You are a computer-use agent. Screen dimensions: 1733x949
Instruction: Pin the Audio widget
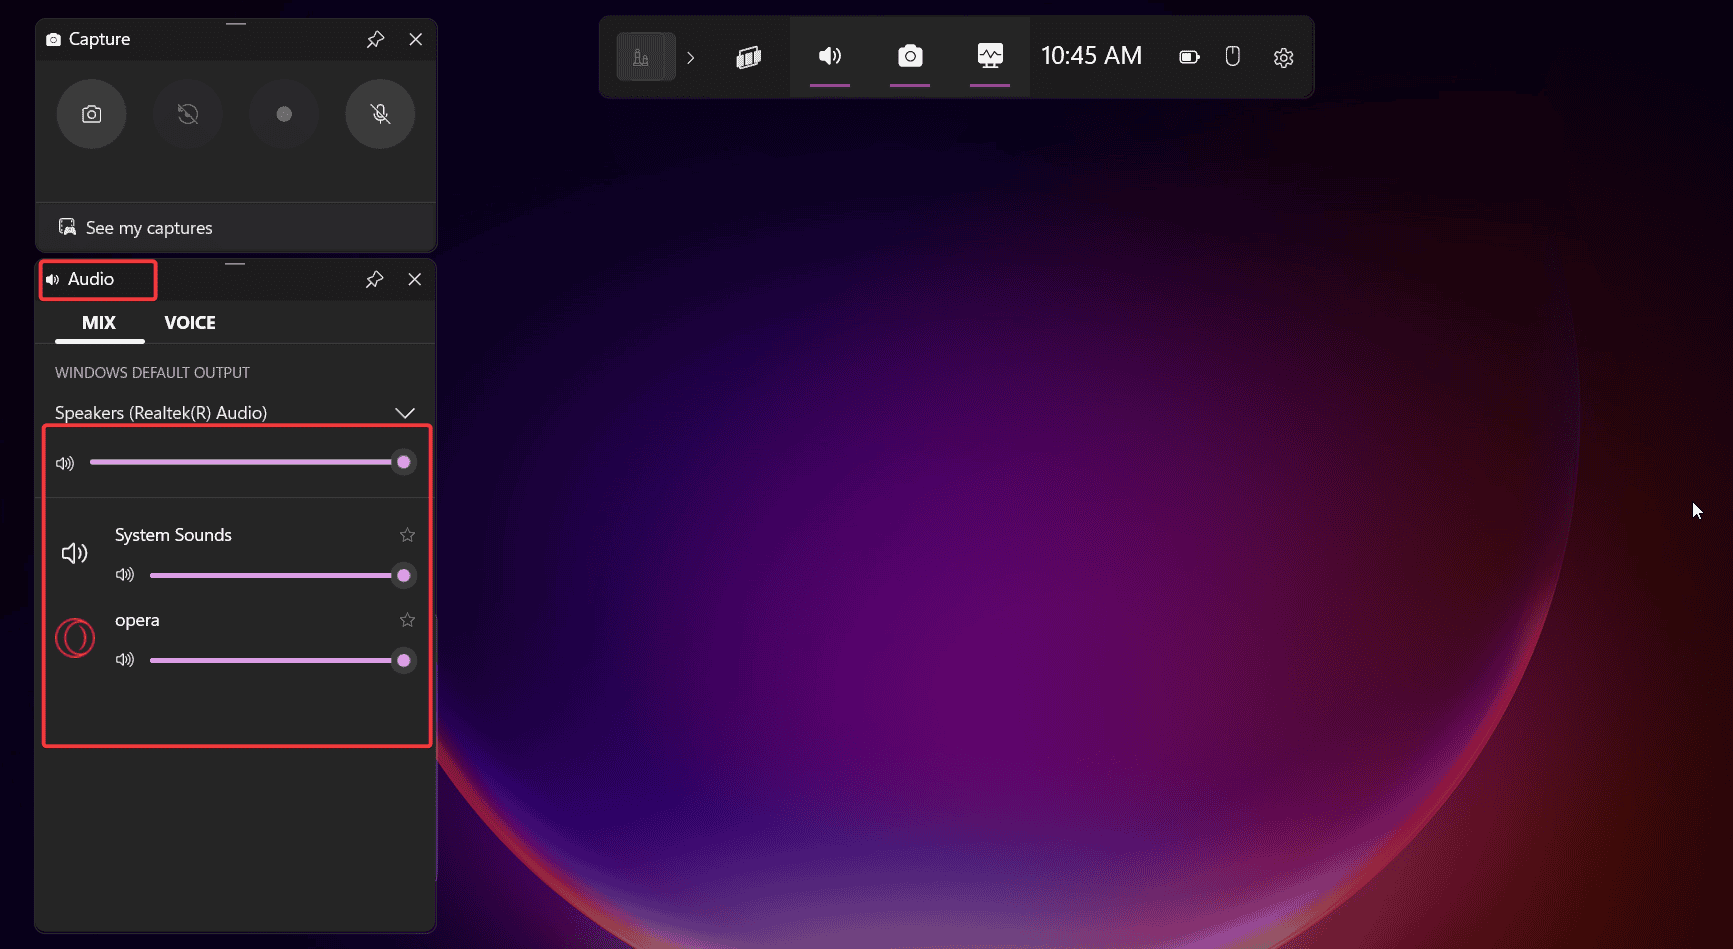(x=374, y=279)
